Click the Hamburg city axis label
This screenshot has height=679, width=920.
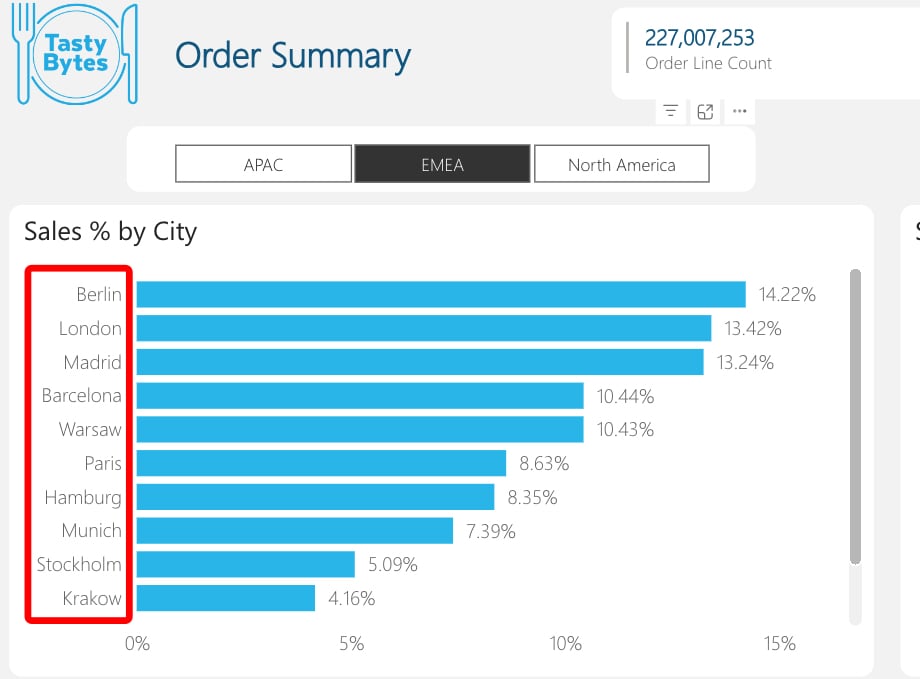83,497
